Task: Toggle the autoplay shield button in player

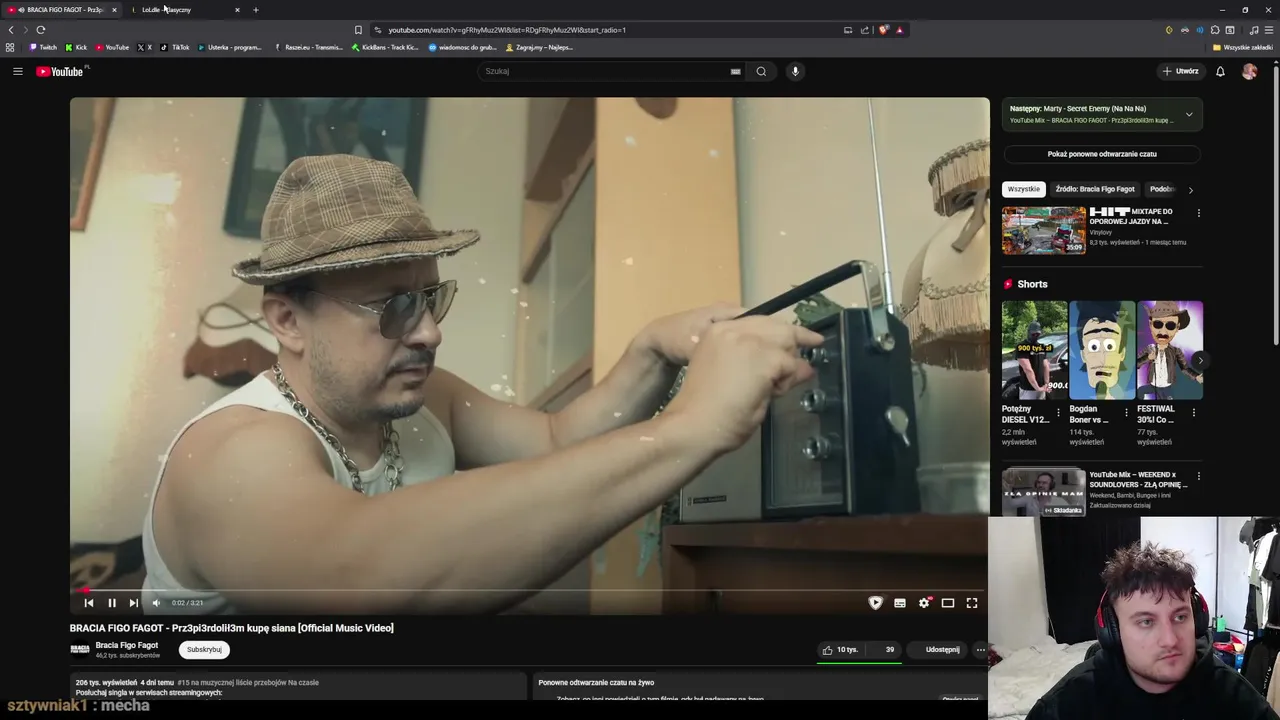Action: click(875, 603)
